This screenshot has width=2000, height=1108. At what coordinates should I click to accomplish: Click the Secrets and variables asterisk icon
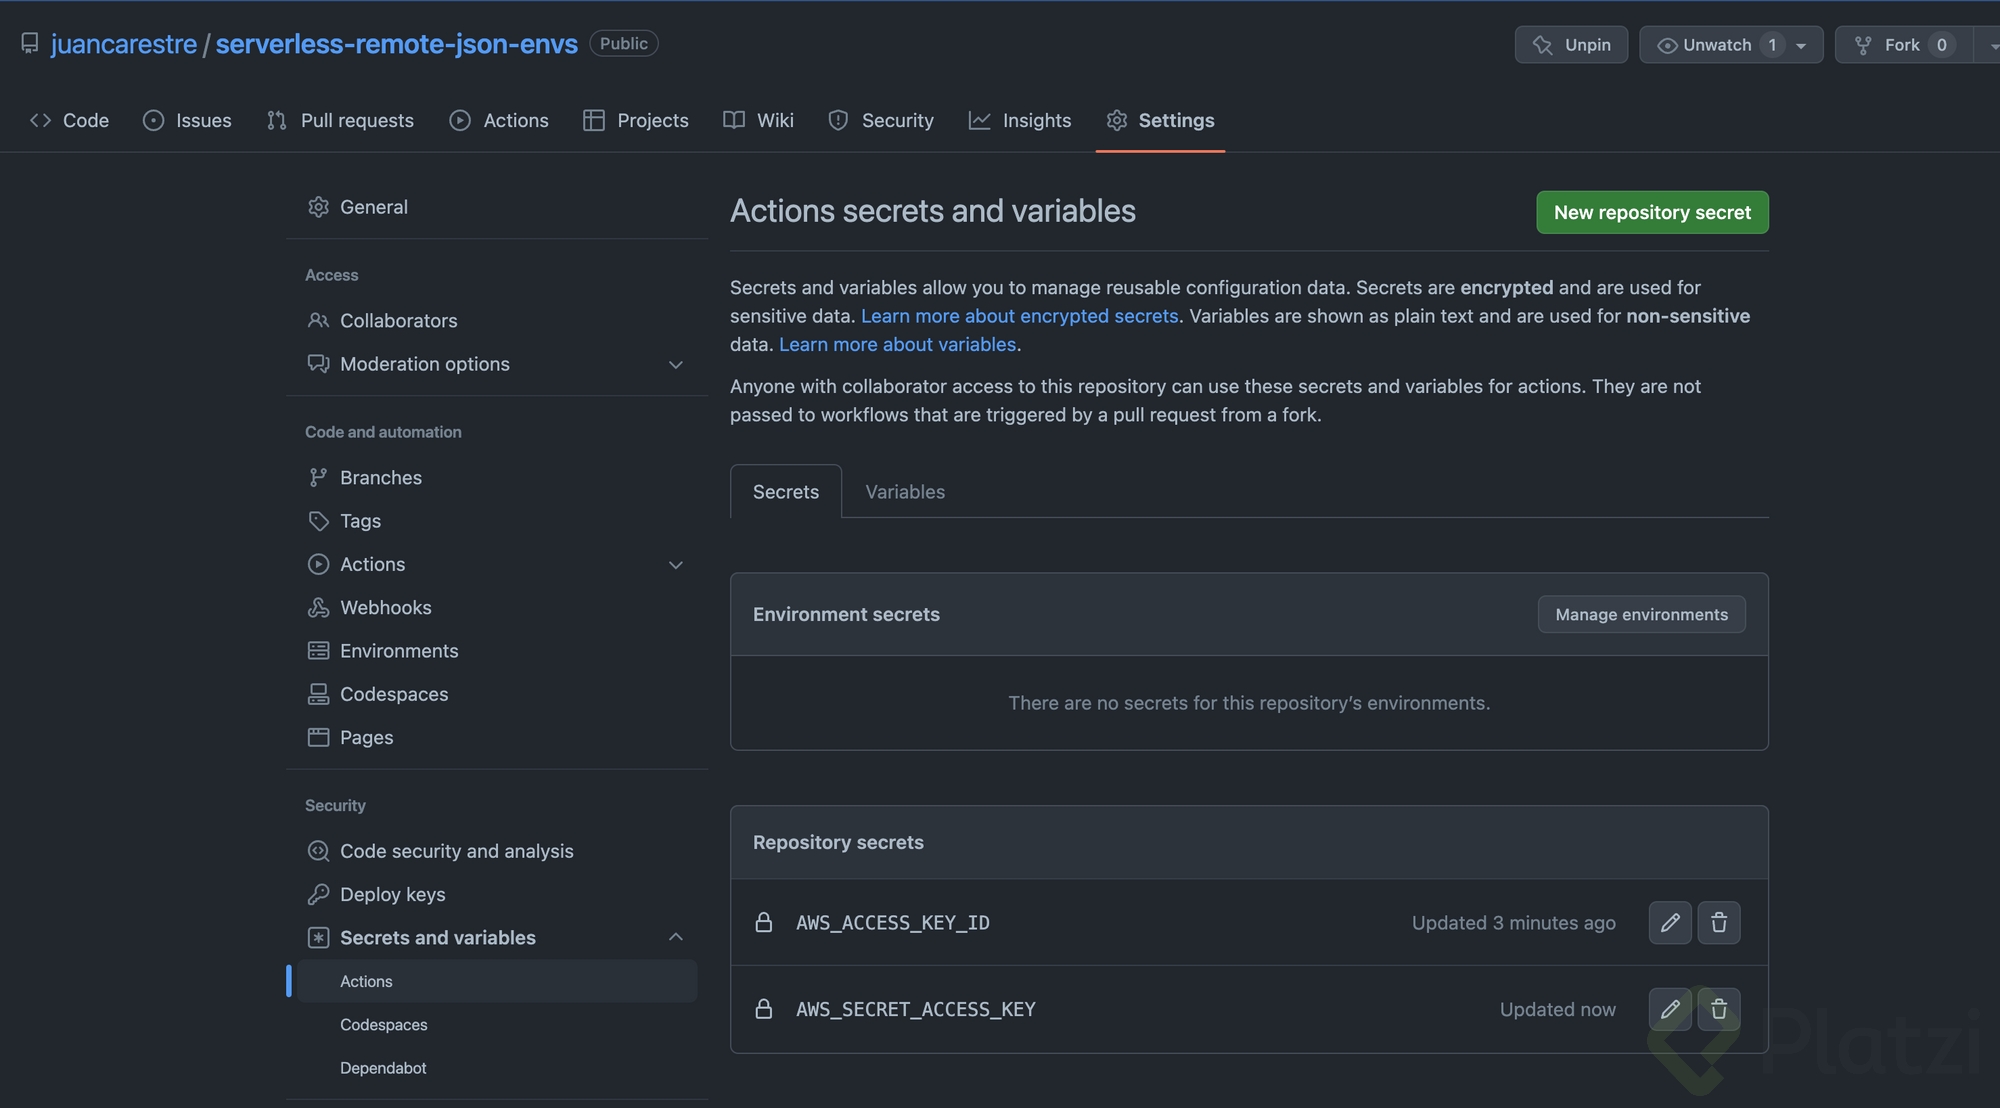pyautogui.click(x=318, y=937)
